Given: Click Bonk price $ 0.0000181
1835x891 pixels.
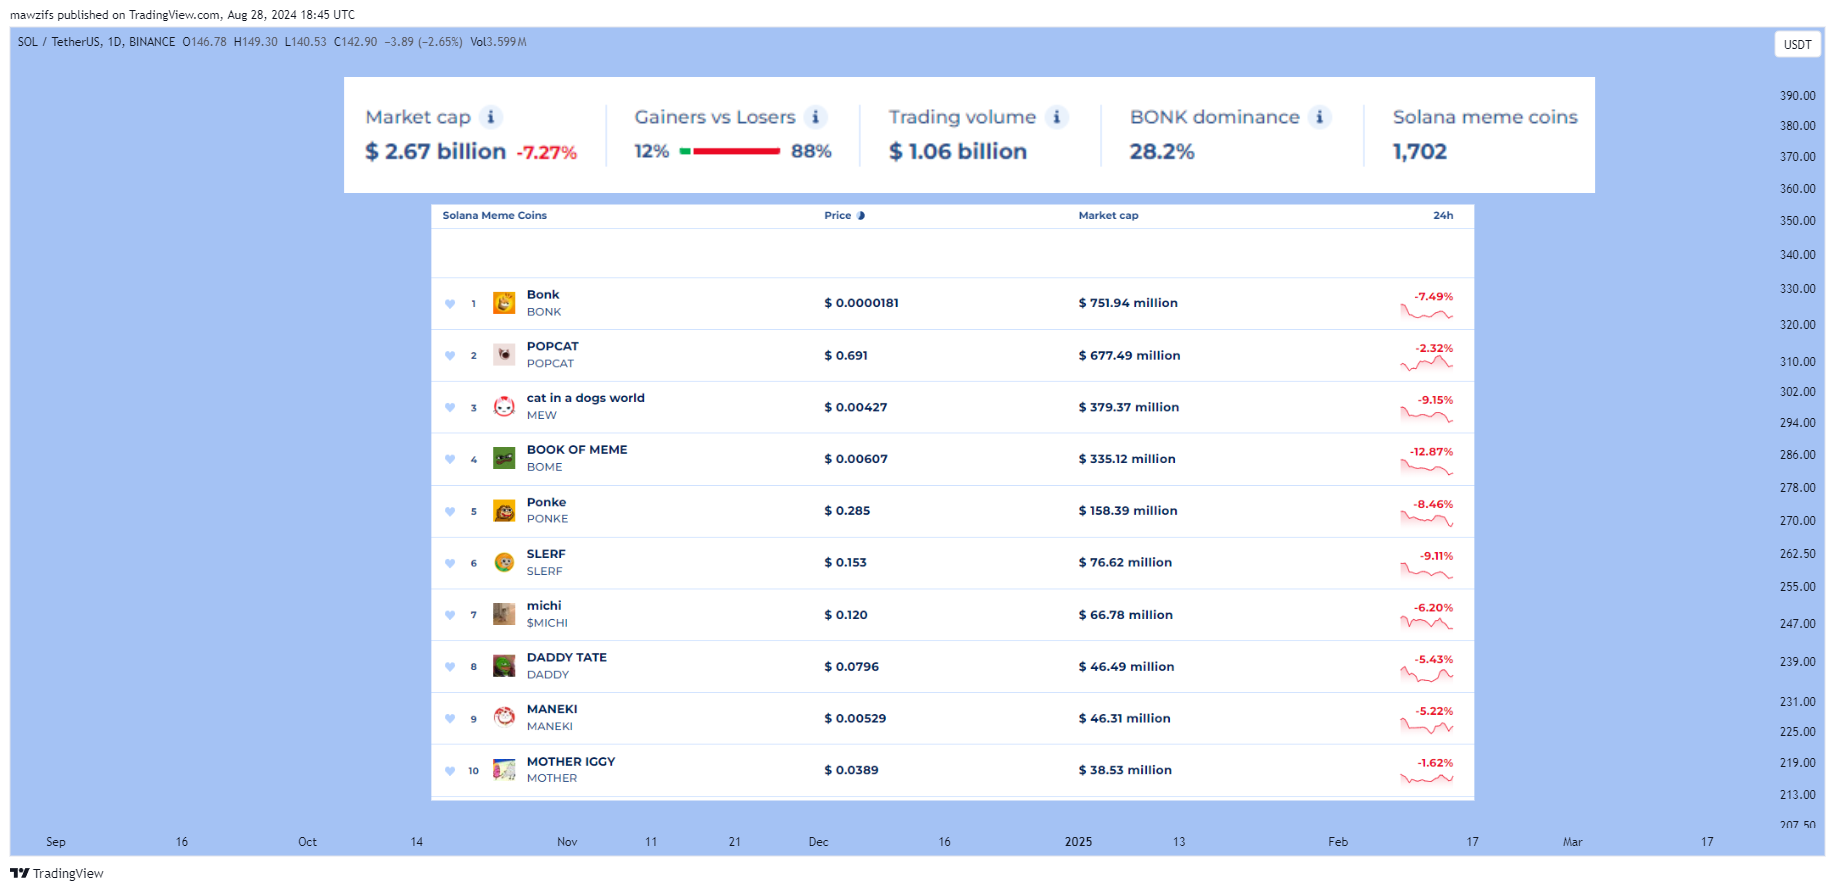Looking at the screenshot, I should pyautogui.click(x=861, y=303).
